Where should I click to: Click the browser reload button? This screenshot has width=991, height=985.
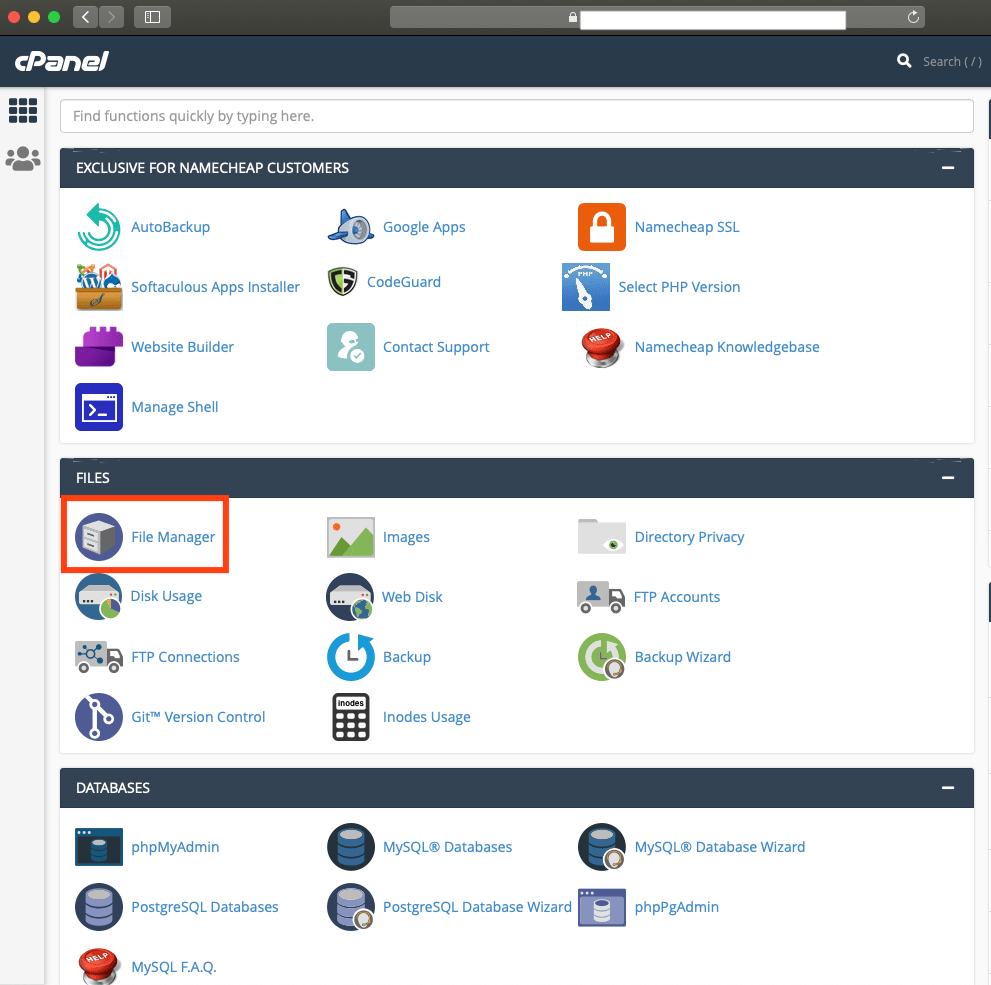(x=913, y=17)
